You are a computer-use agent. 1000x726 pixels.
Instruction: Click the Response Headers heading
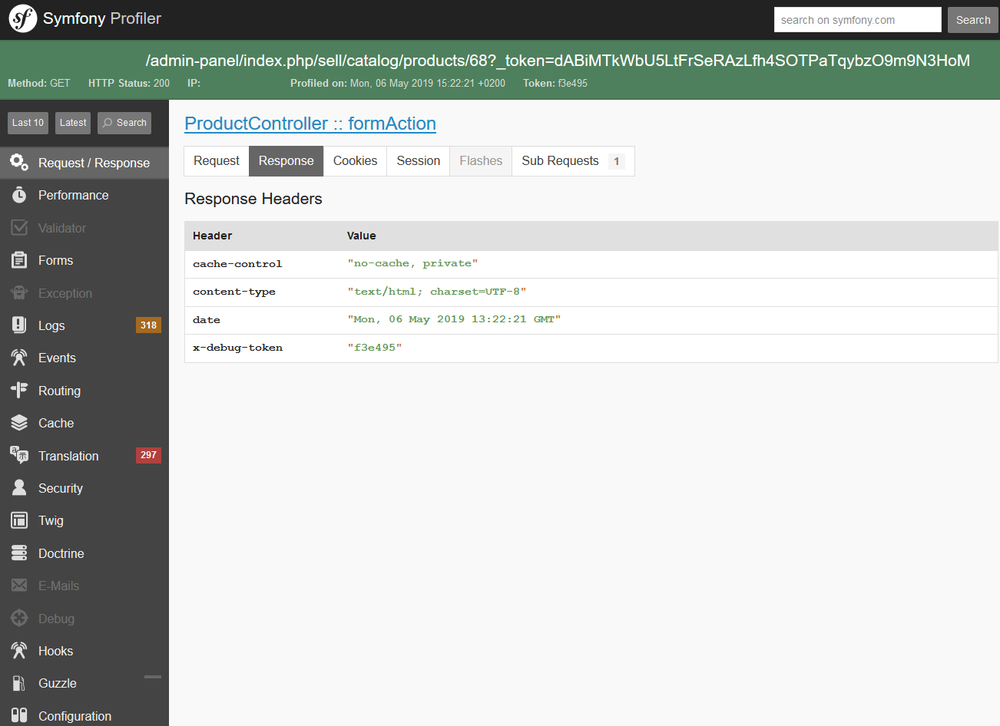253,199
